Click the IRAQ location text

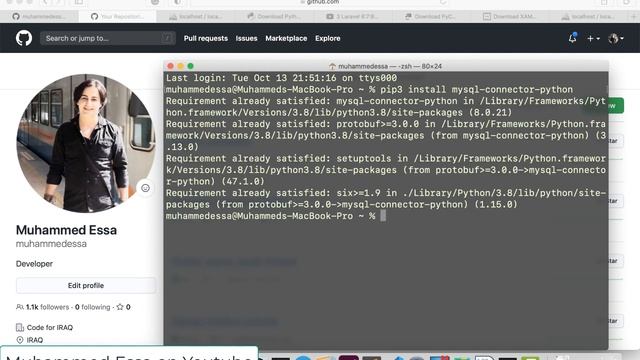(35, 340)
